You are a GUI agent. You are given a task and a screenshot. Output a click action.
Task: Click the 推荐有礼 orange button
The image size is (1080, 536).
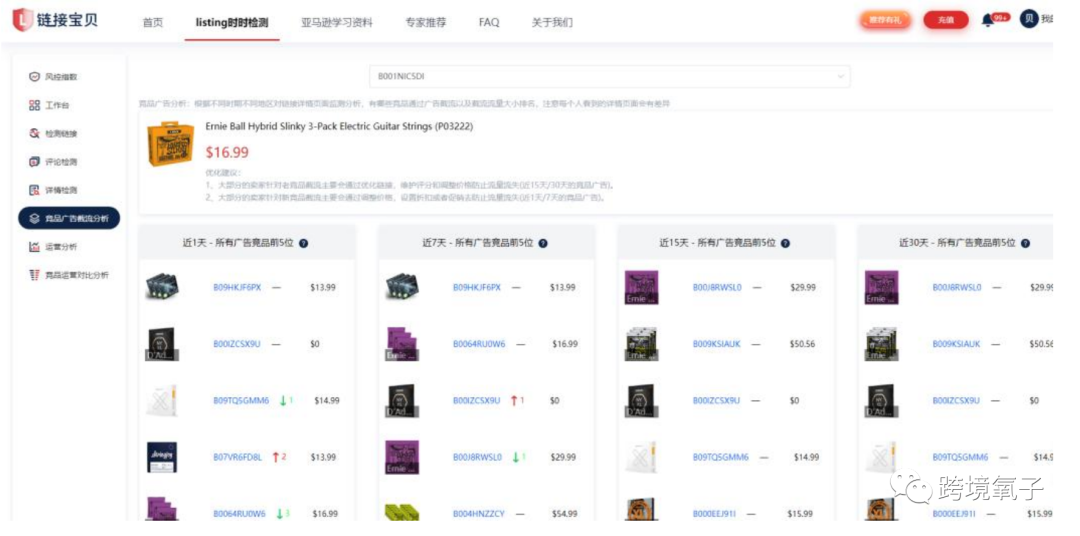pos(885,20)
